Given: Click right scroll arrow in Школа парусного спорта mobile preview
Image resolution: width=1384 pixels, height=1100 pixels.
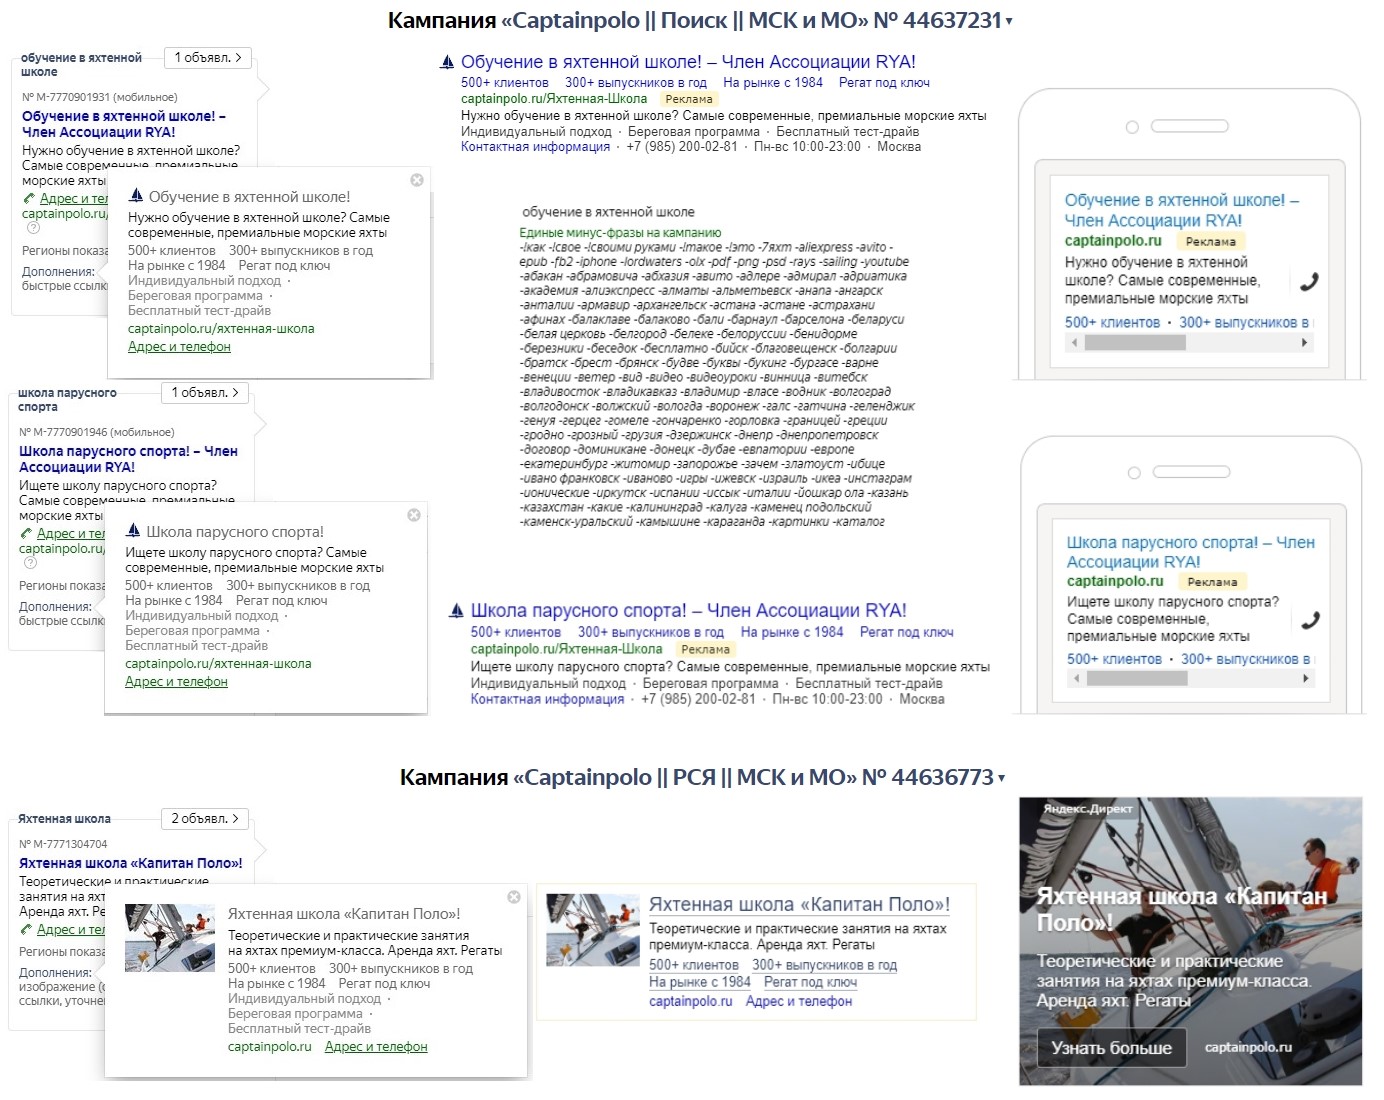Looking at the screenshot, I should pos(1306,678).
